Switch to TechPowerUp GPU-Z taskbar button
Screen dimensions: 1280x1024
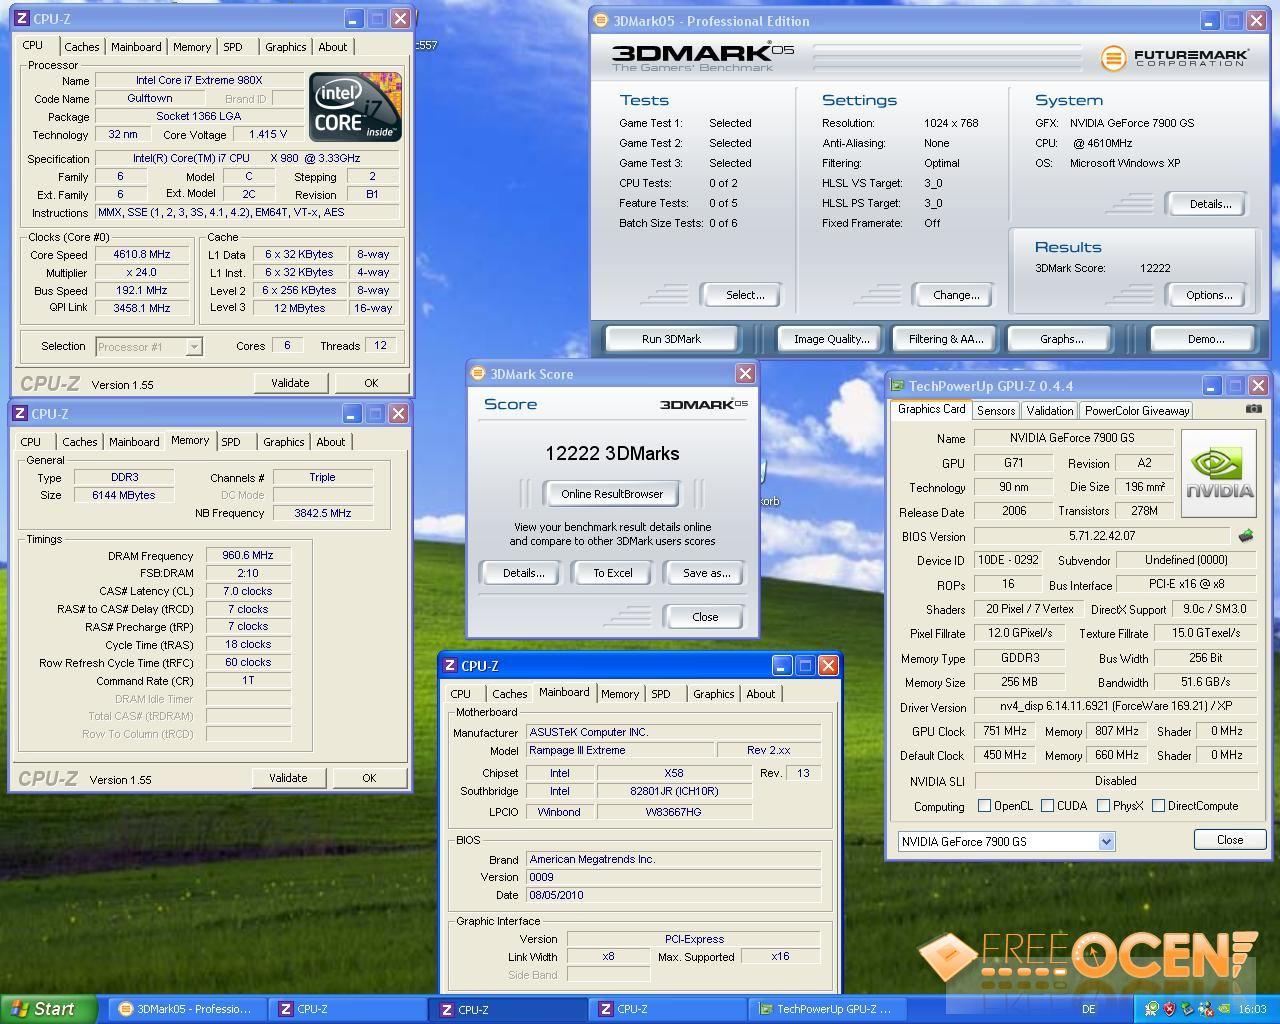pyautogui.click(x=826, y=1009)
